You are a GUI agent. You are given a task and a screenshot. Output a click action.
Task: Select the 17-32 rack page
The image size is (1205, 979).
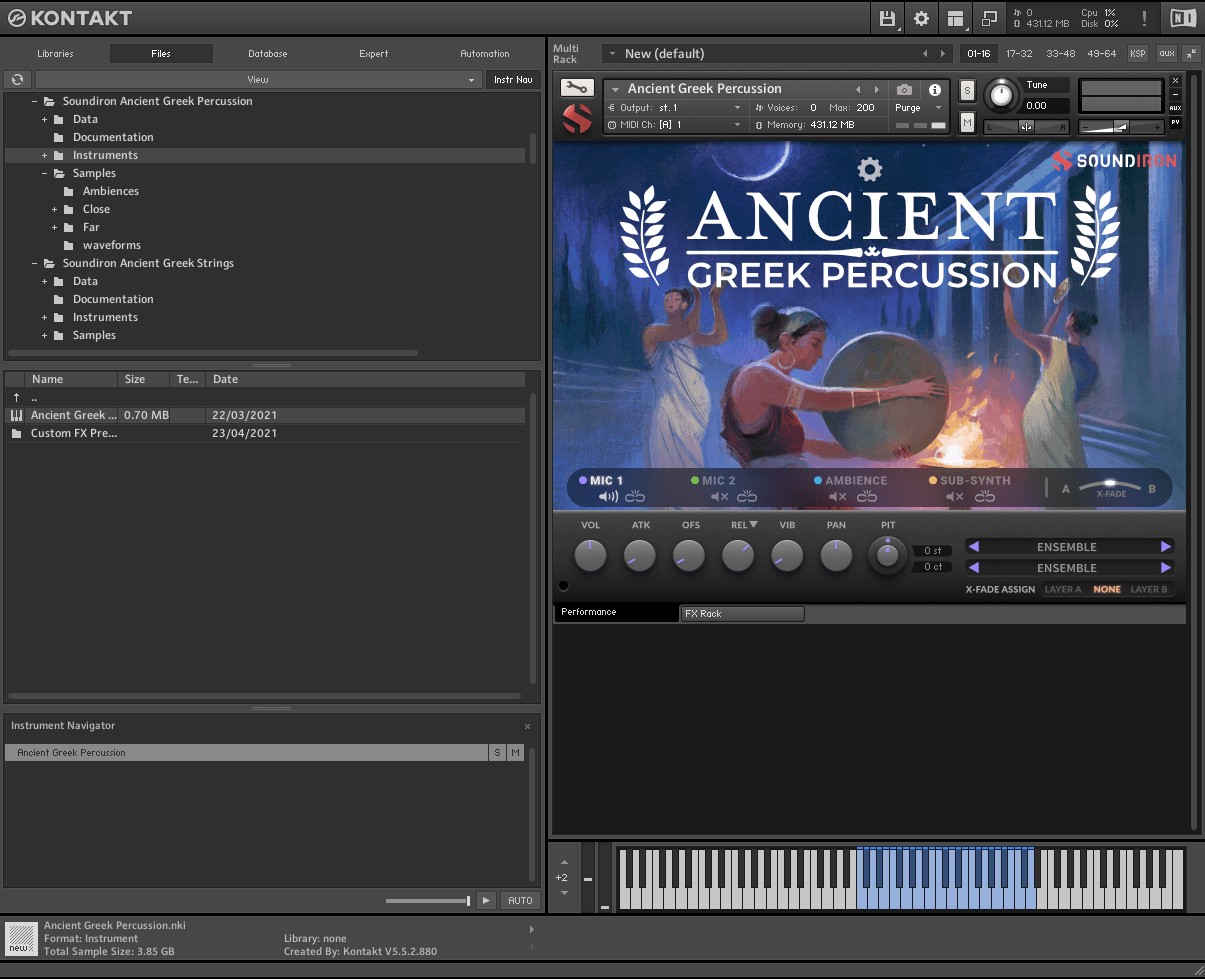click(x=1019, y=54)
